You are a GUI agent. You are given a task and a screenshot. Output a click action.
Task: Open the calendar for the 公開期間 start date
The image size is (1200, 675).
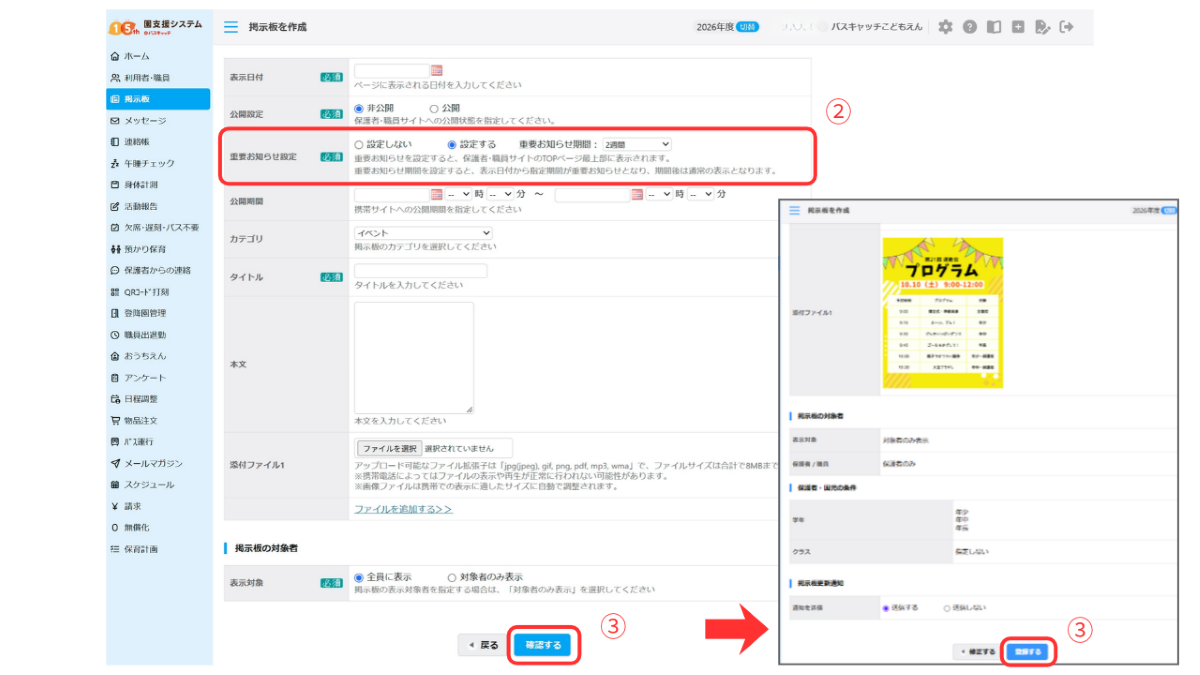click(x=436, y=194)
